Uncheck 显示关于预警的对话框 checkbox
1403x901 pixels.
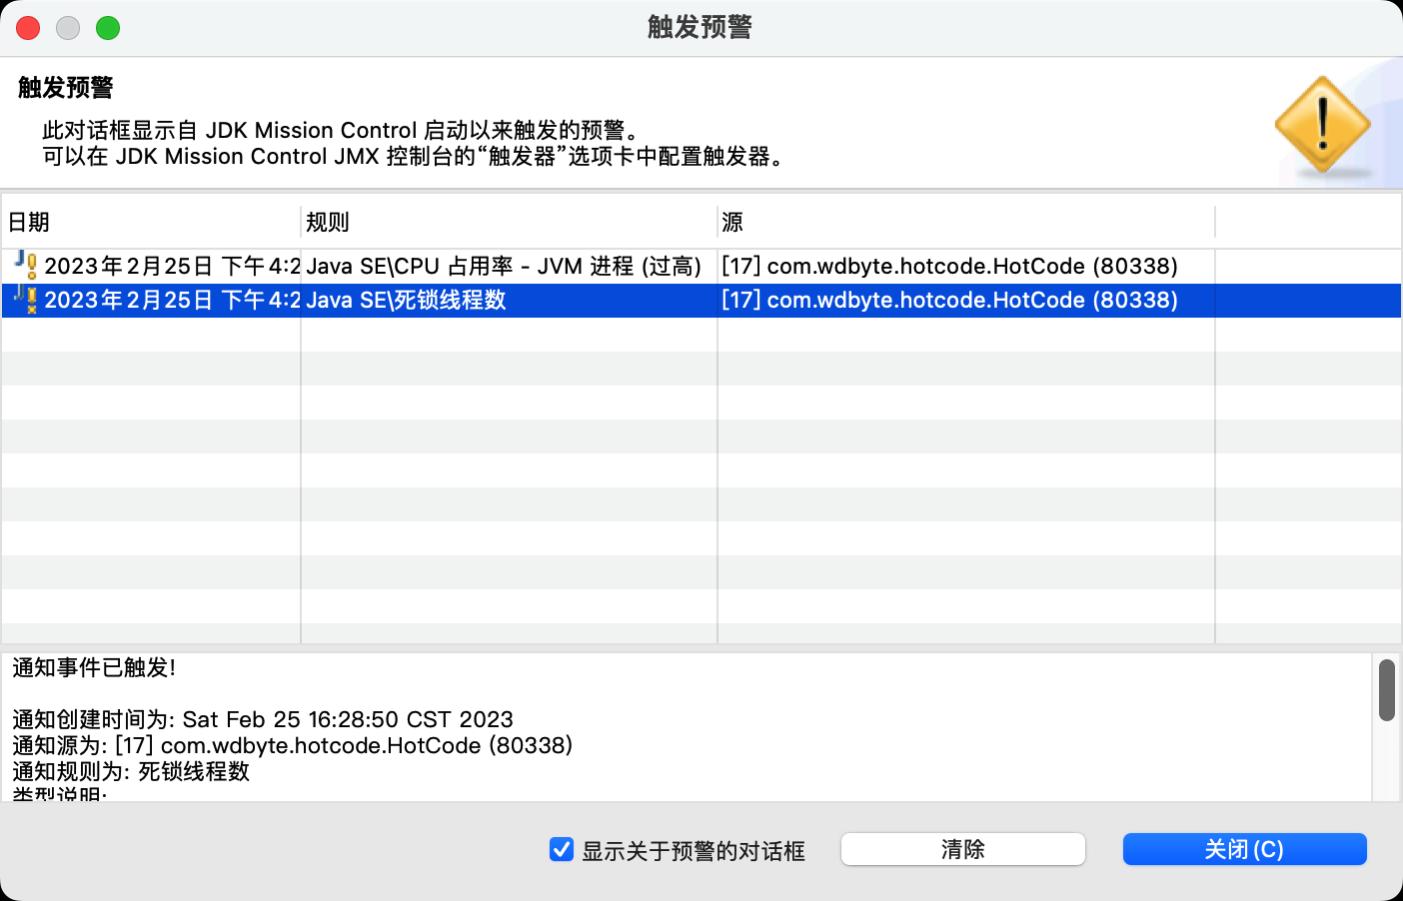561,850
